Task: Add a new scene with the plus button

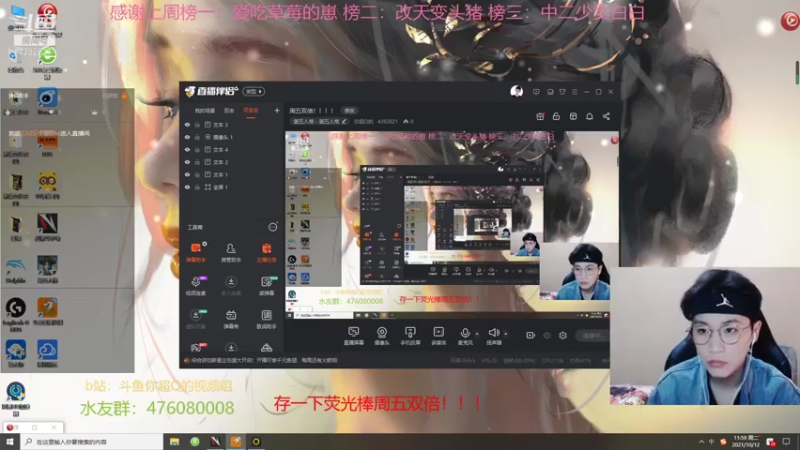Action: (277, 110)
